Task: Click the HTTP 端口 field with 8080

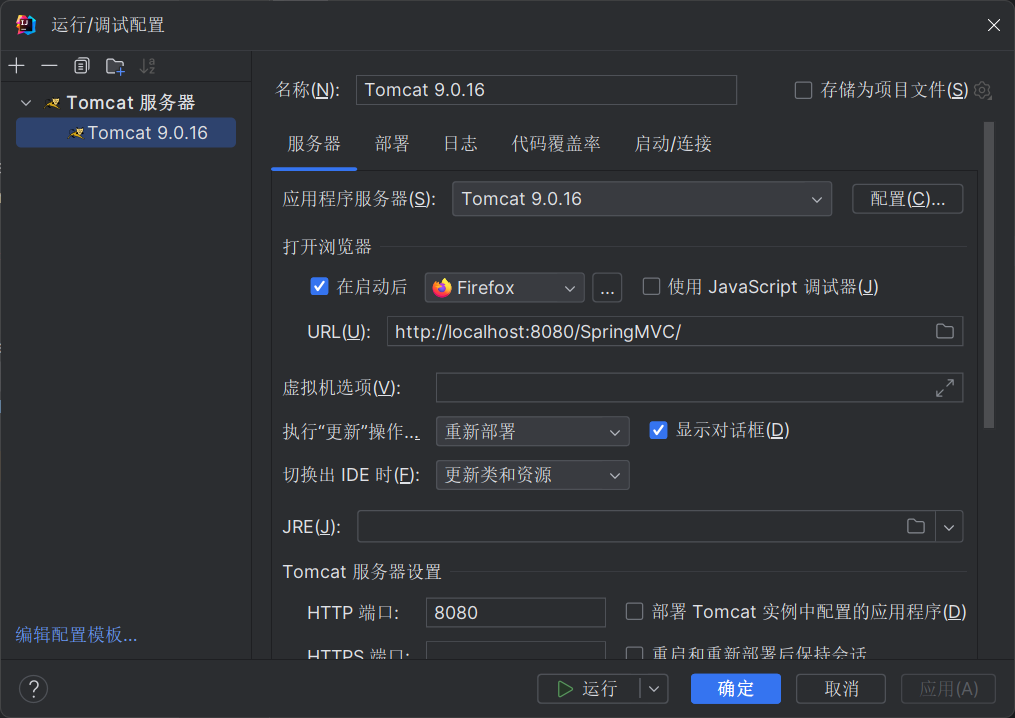Action: pyautogui.click(x=515, y=612)
